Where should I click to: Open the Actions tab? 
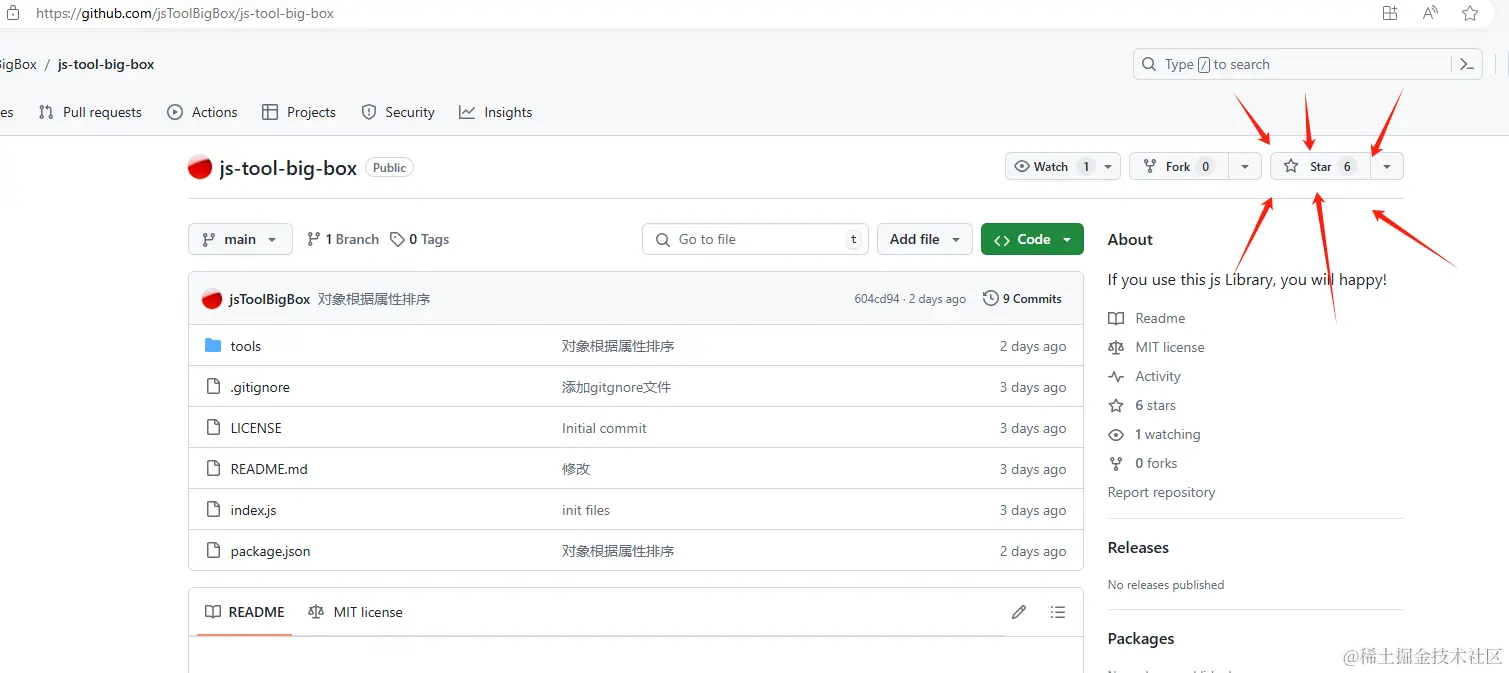[203, 112]
